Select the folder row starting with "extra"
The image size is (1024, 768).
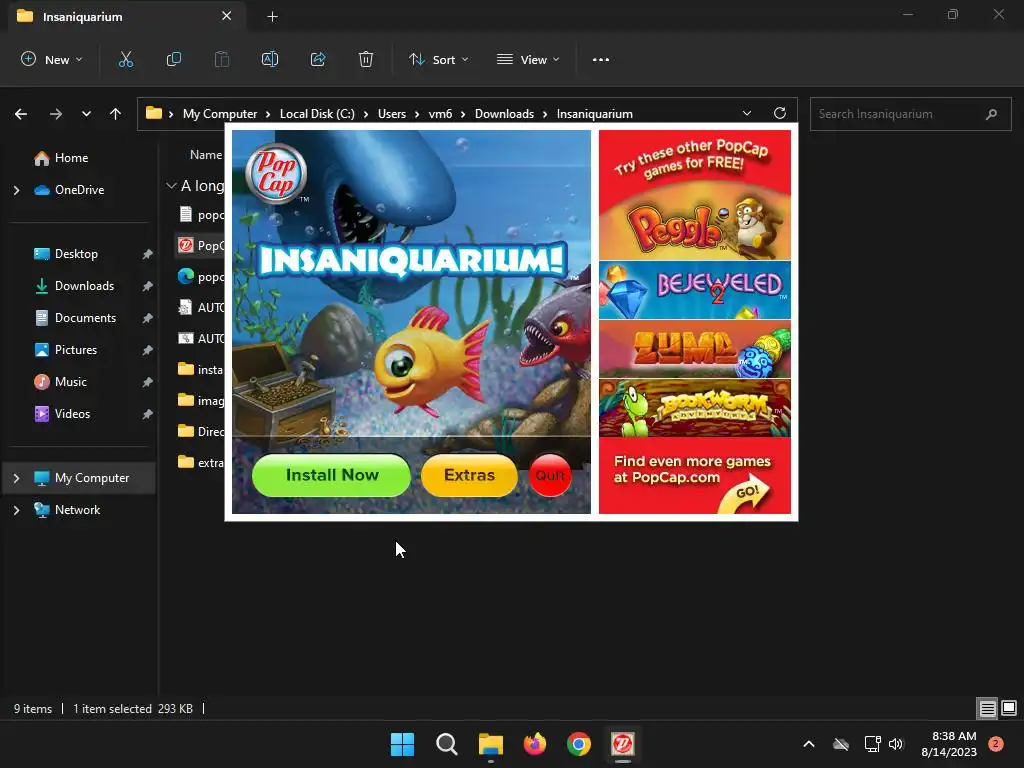200,463
